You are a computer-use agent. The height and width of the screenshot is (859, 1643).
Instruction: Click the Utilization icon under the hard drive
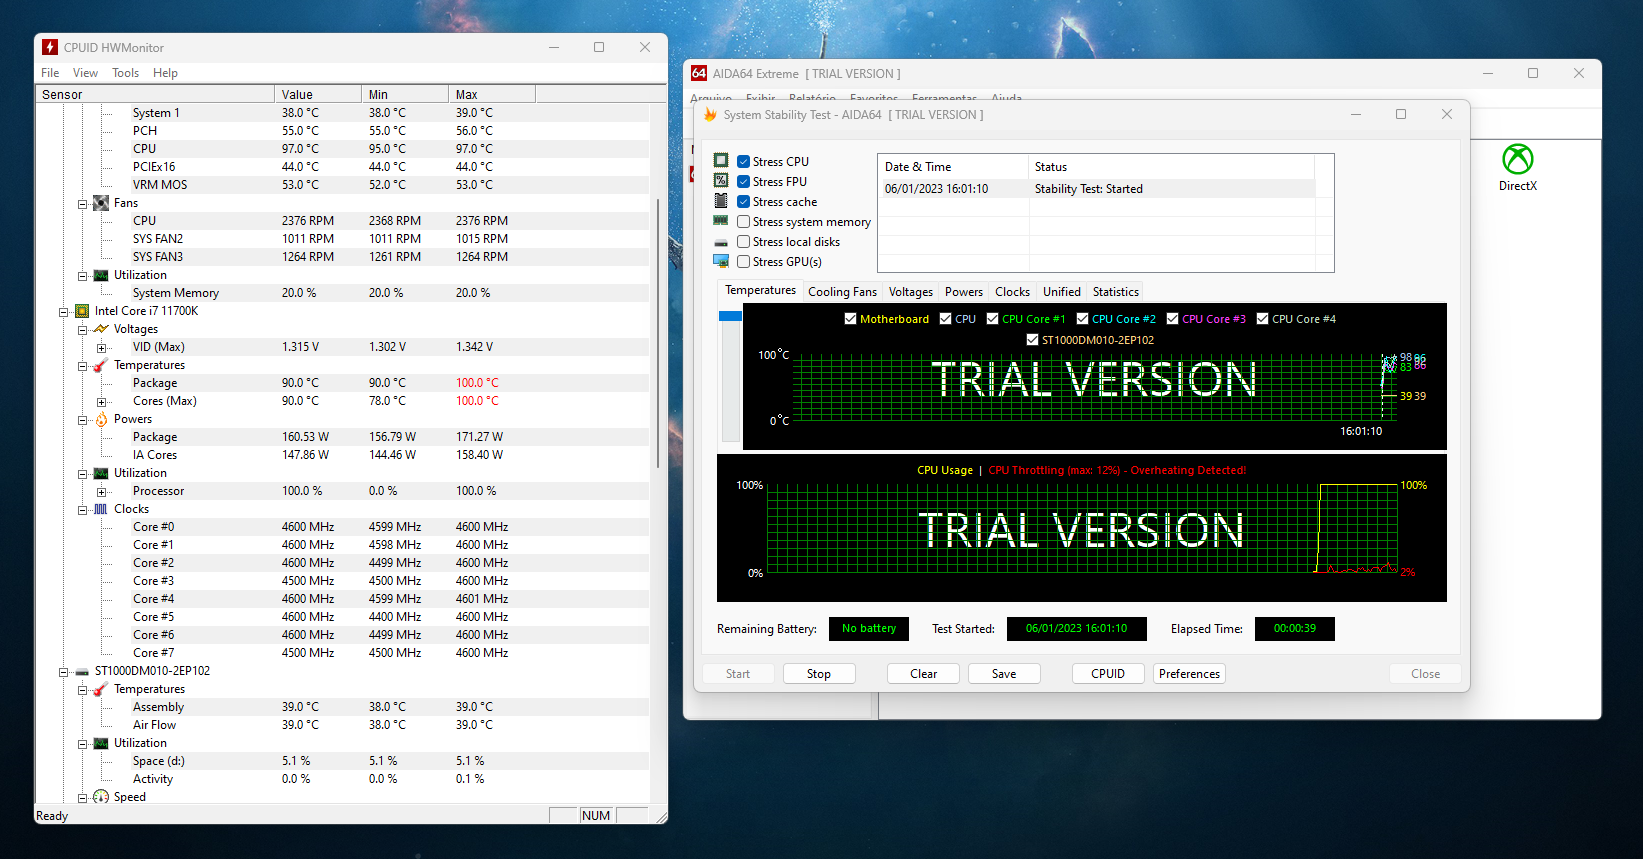(101, 743)
